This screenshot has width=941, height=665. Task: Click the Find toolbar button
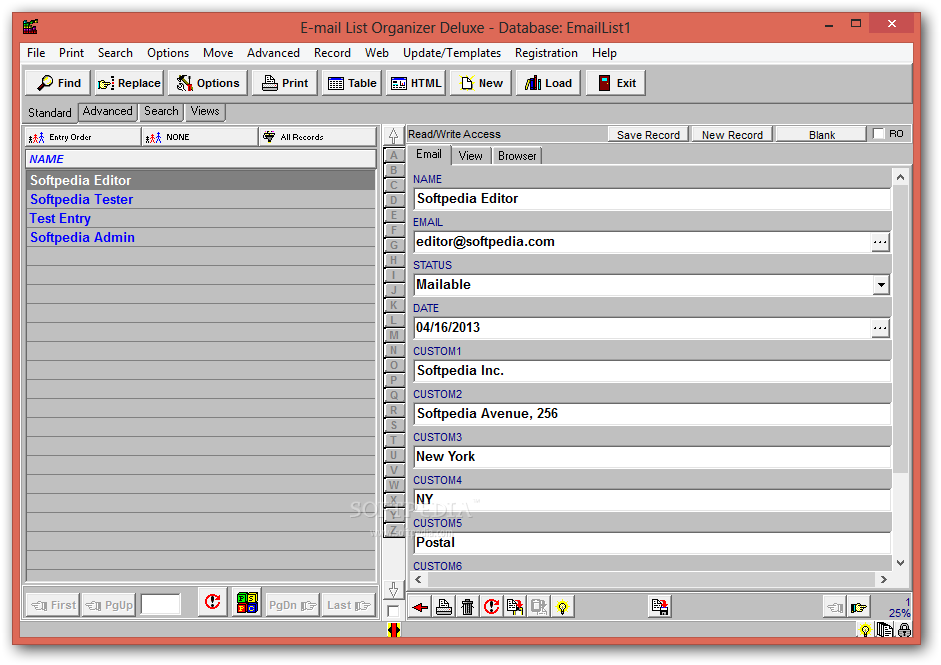pos(58,83)
